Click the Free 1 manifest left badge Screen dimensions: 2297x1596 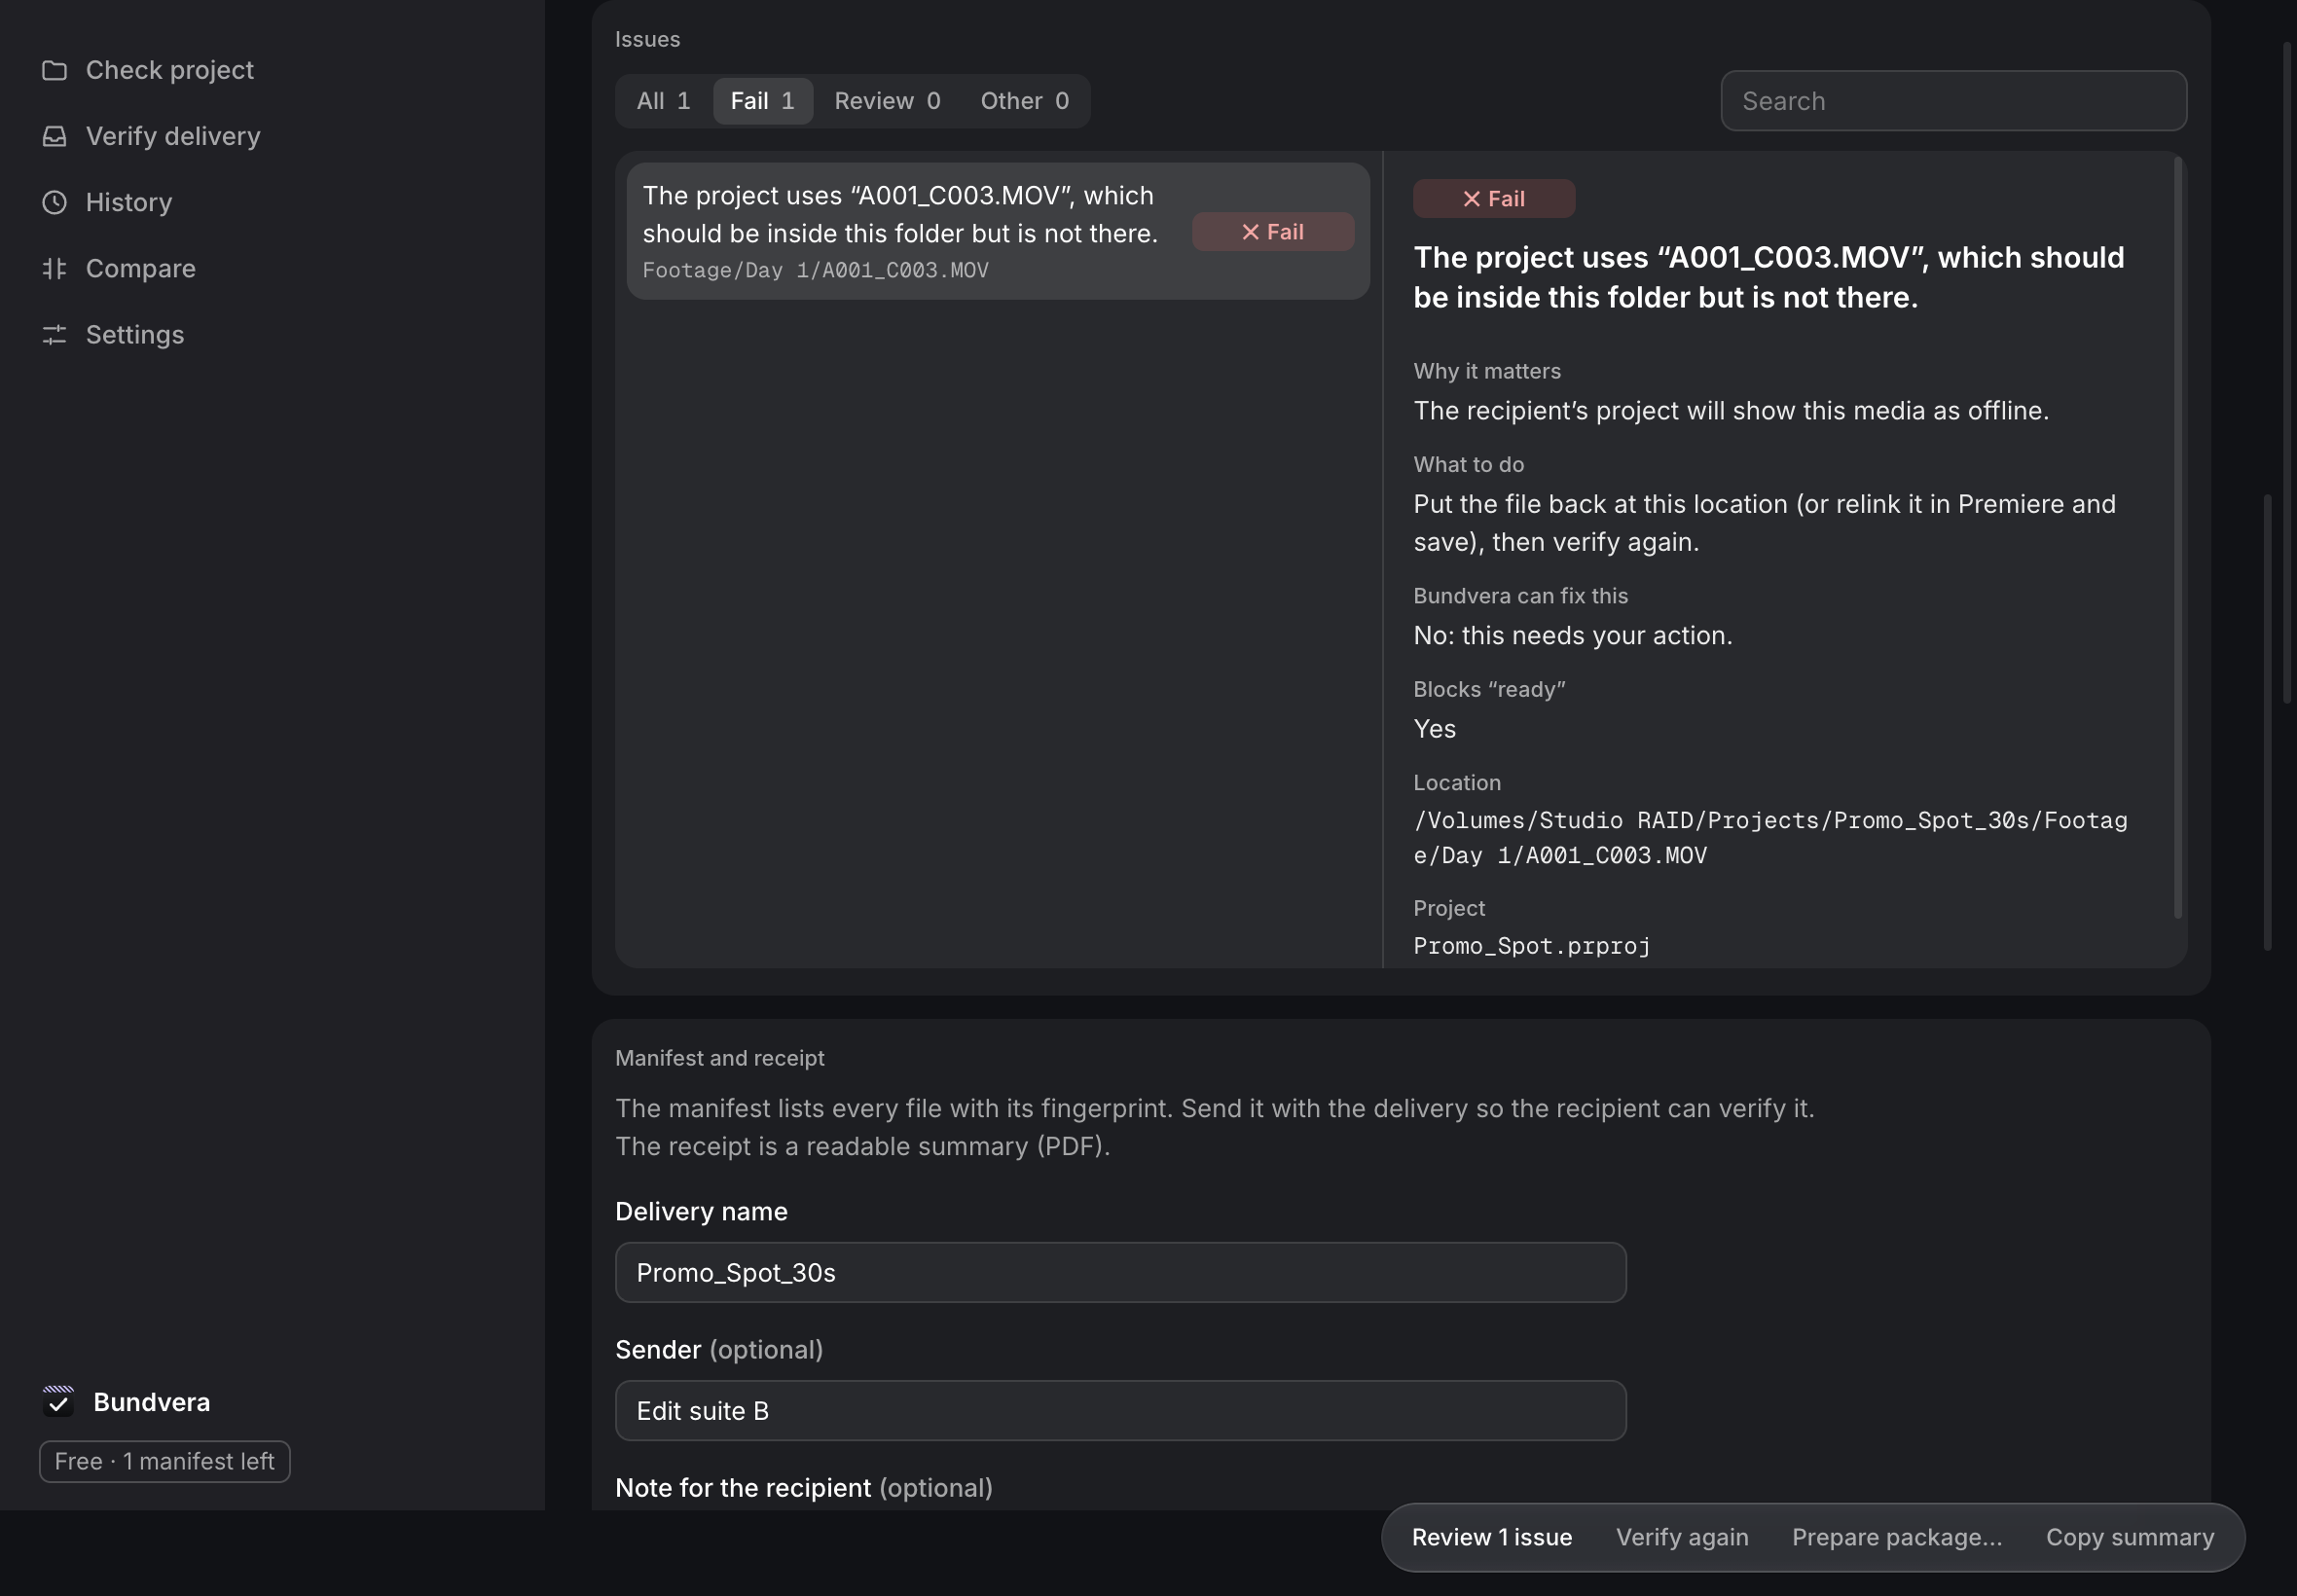tap(165, 1461)
